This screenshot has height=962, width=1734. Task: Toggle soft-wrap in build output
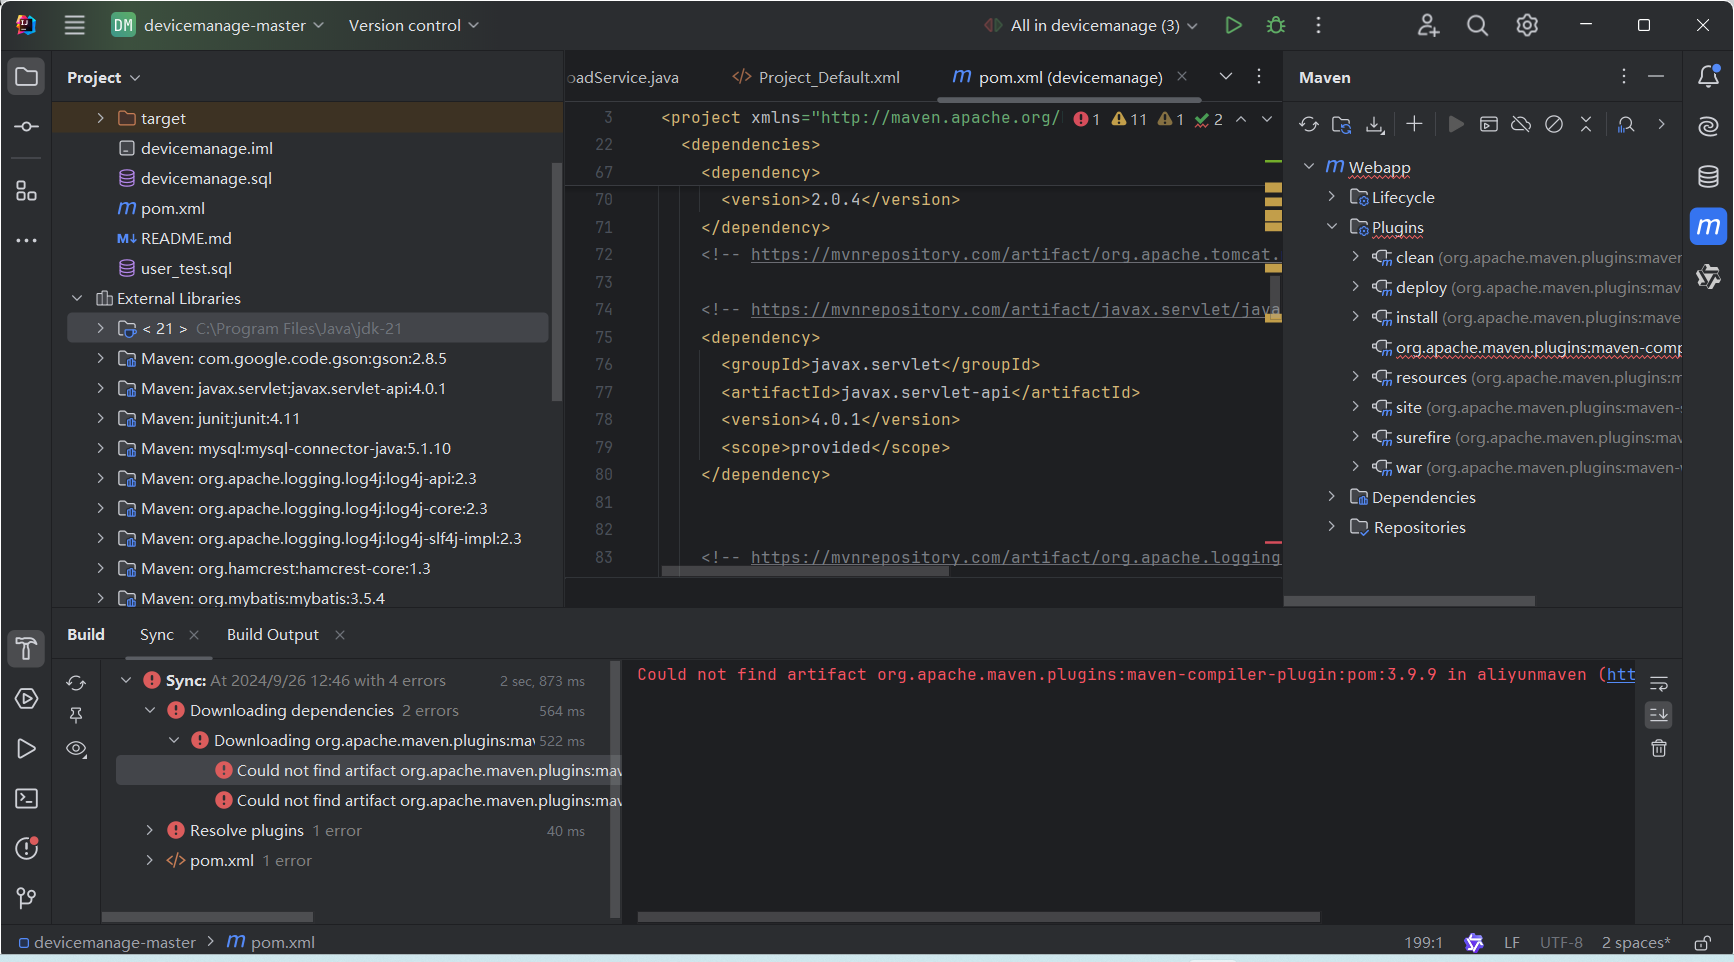(x=1659, y=684)
